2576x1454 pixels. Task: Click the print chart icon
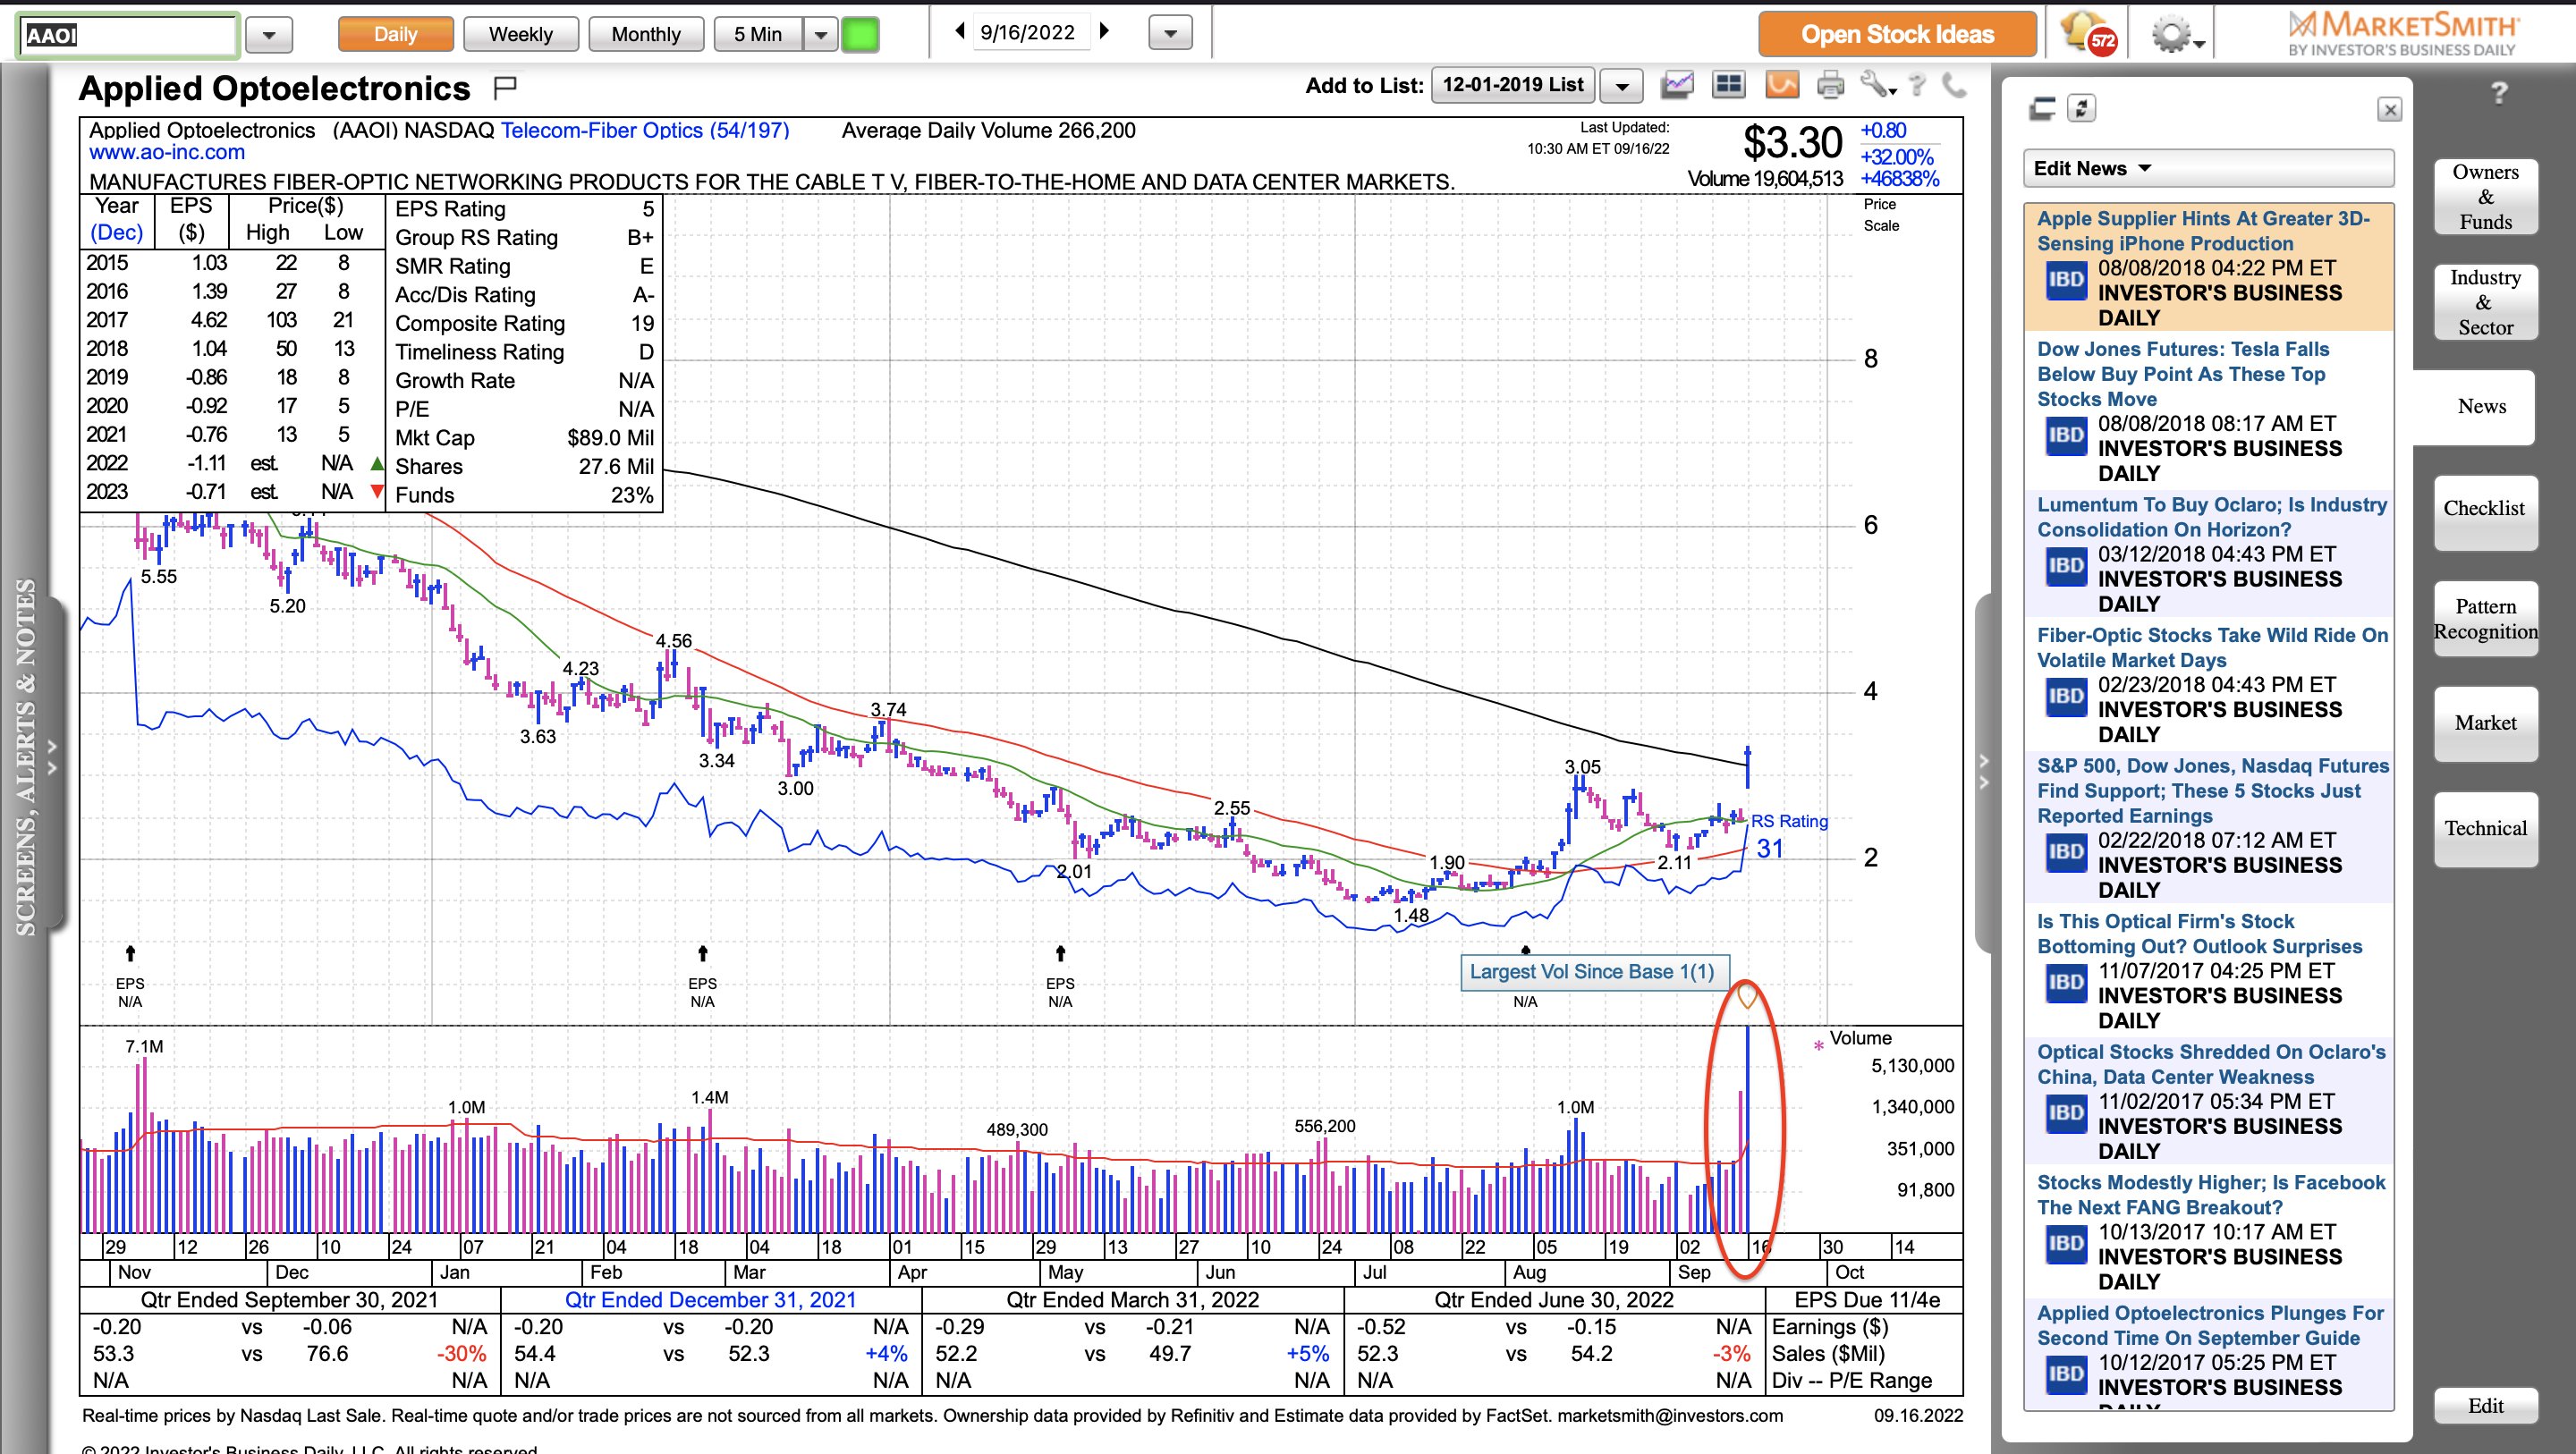tap(1830, 86)
